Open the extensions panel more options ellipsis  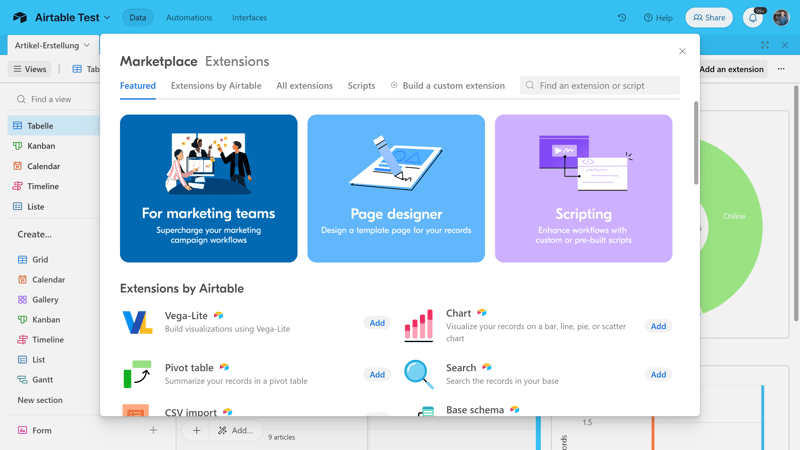[781, 69]
